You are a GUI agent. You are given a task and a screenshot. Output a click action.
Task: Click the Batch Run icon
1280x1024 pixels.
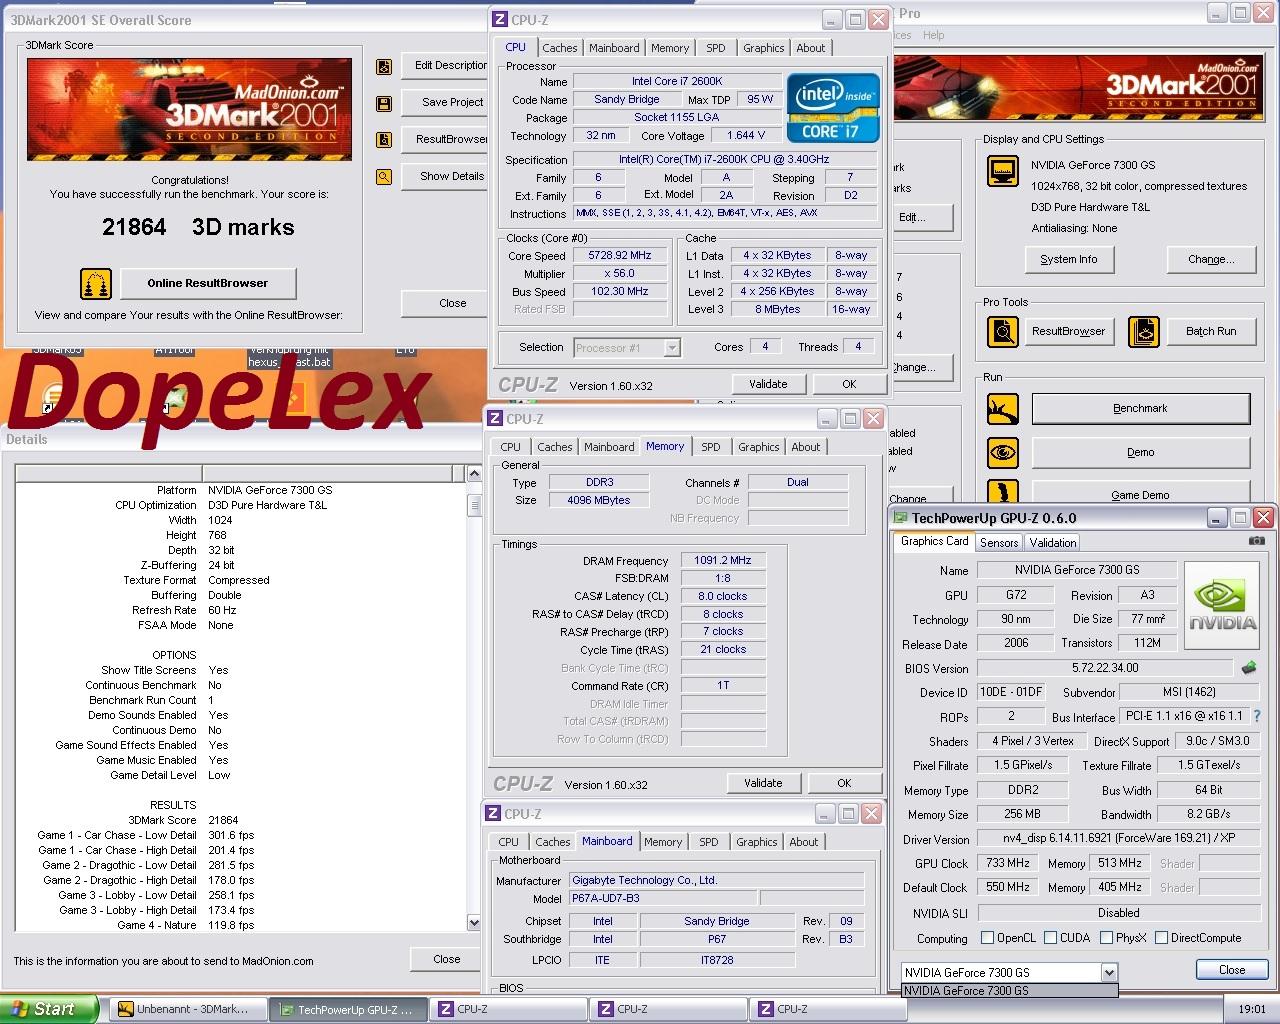coord(1144,331)
